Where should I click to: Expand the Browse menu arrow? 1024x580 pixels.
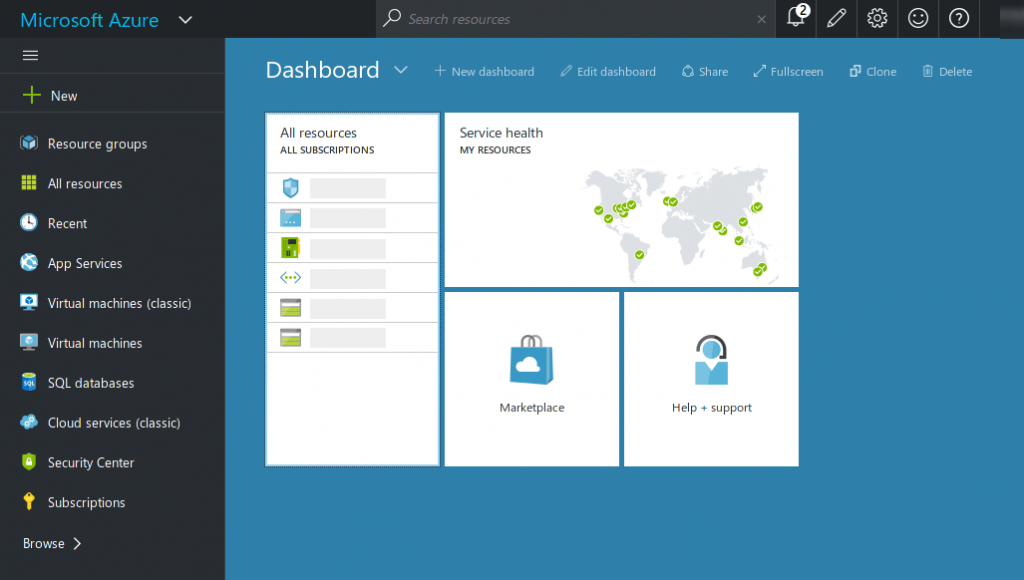point(77,543)
